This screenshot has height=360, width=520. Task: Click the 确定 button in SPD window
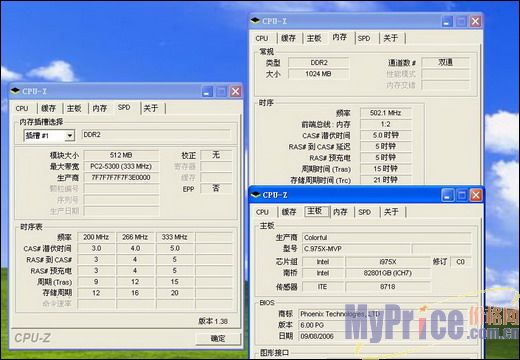tap(218, 339)
